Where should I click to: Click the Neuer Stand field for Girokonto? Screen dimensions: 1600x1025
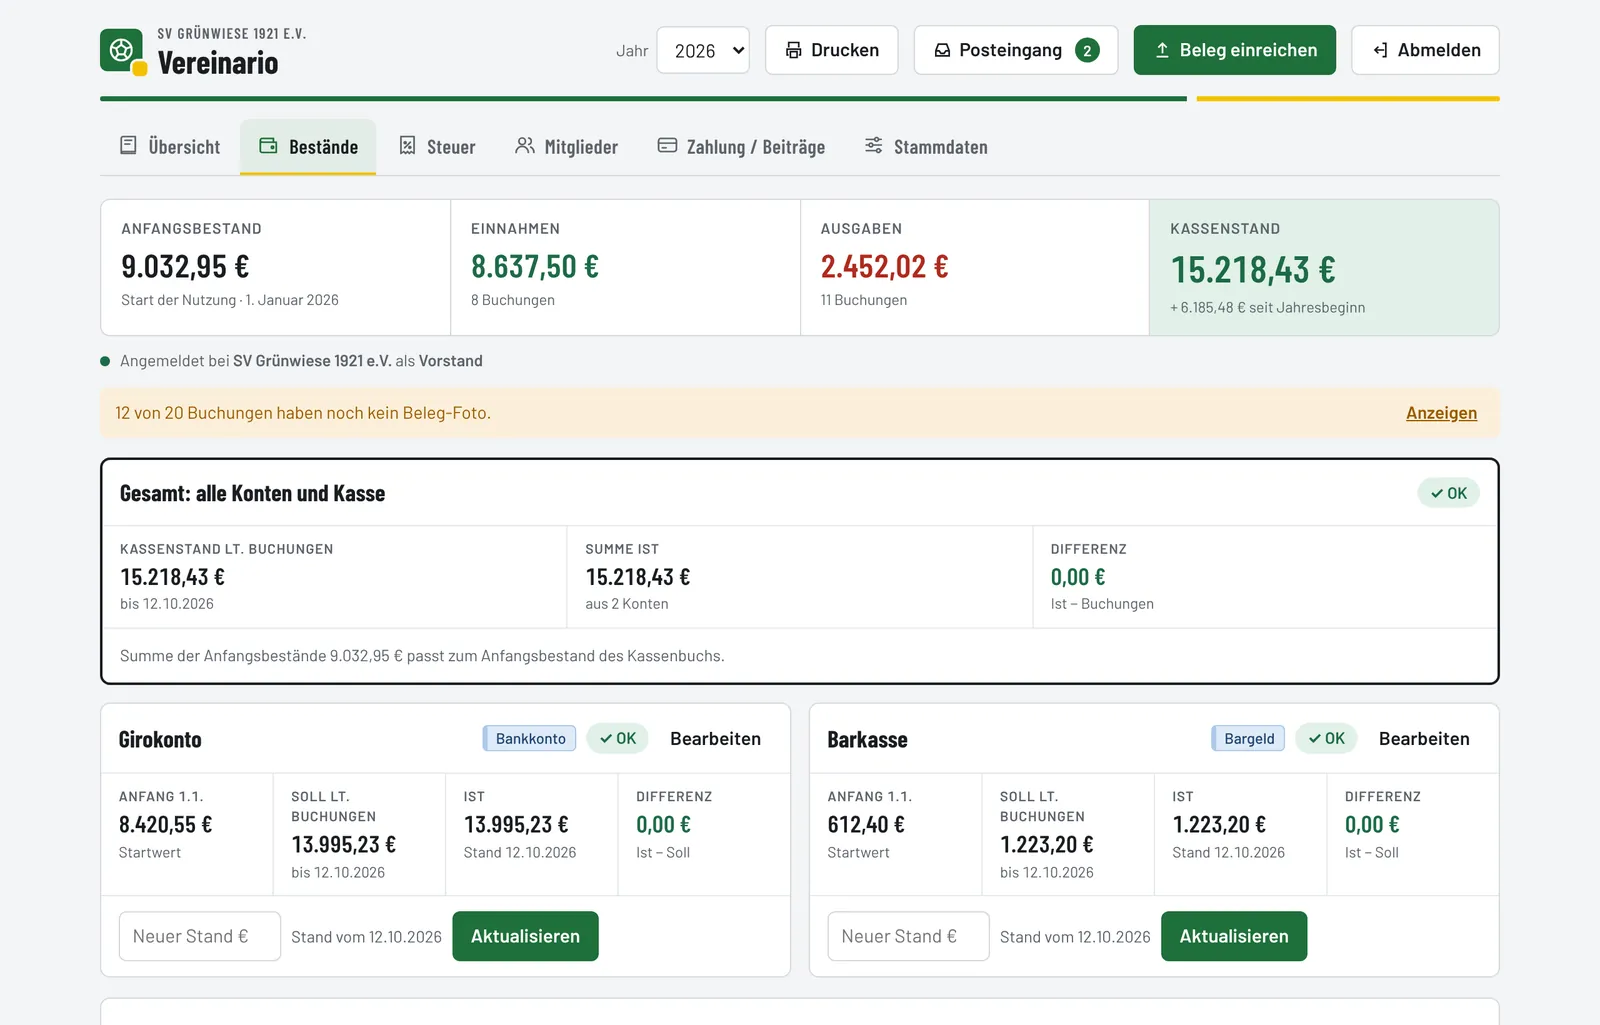coord(200,936)
